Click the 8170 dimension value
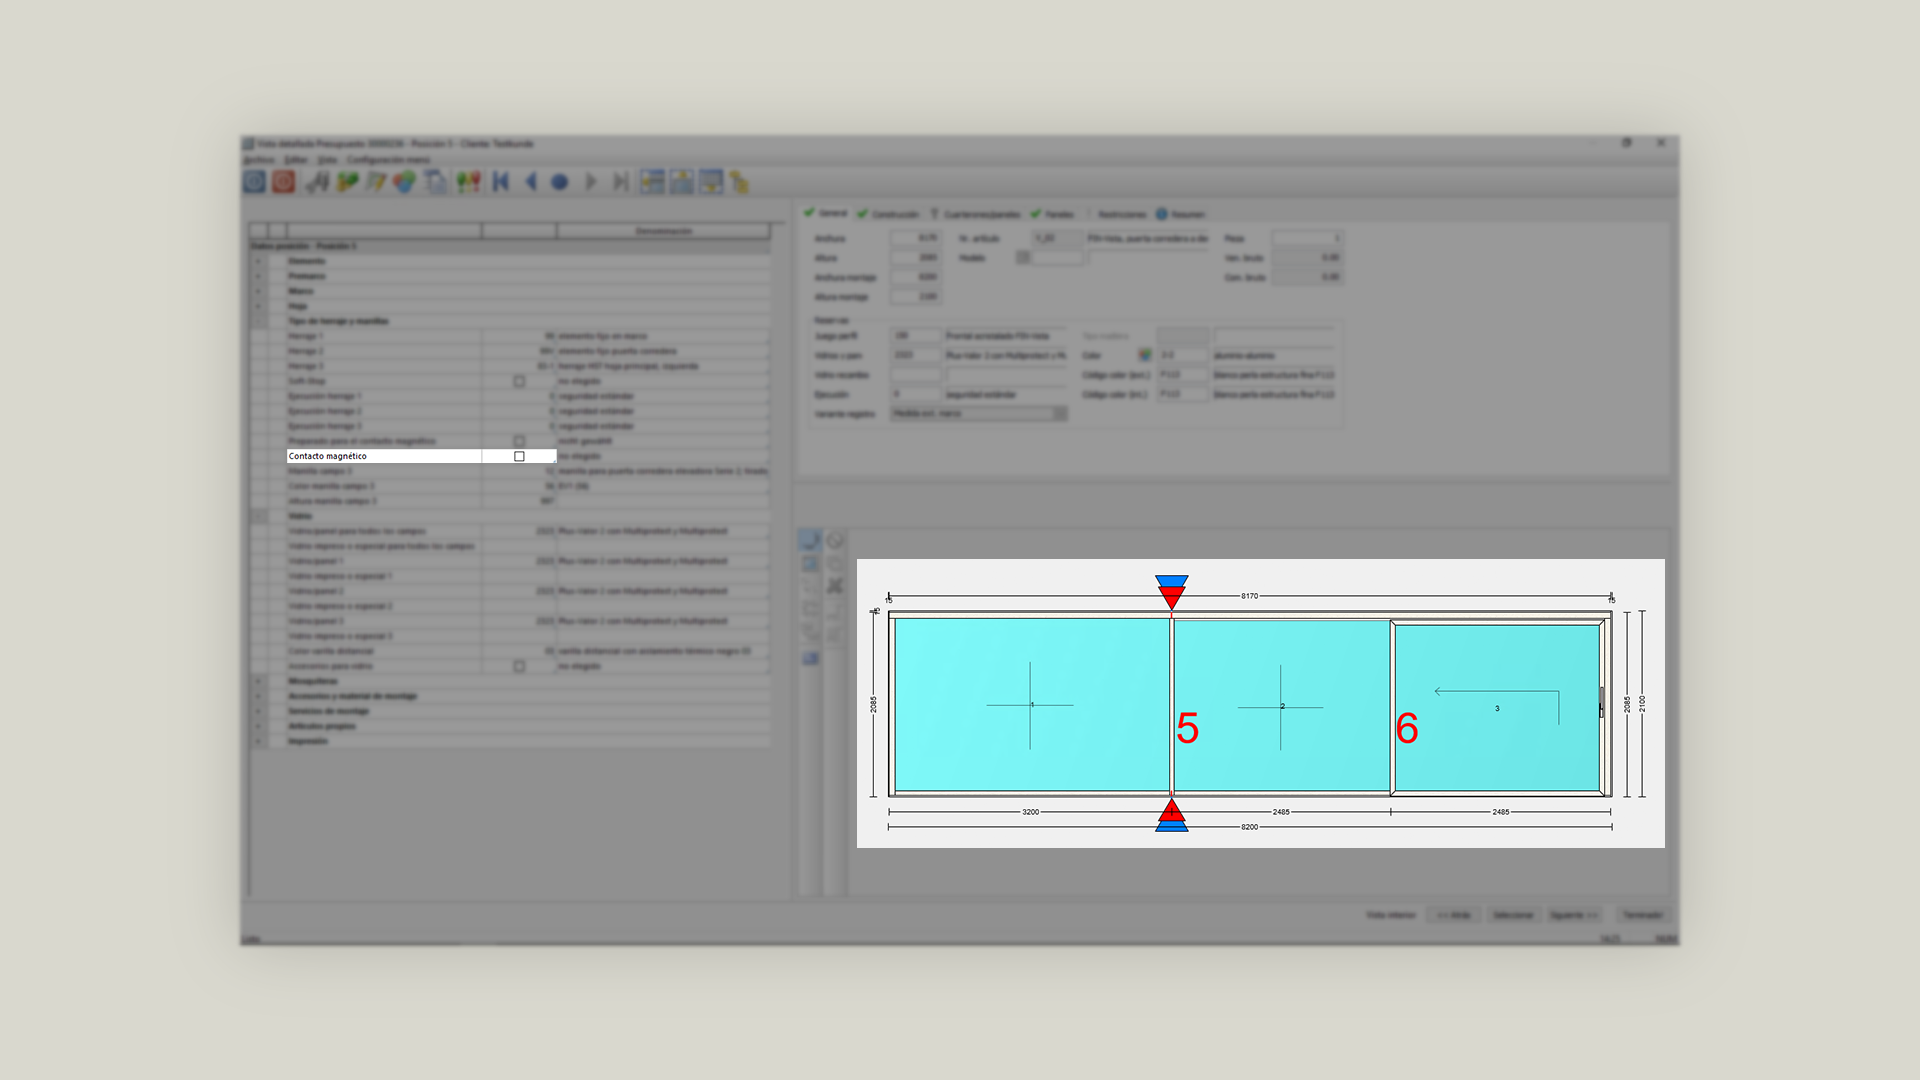The width and height of the screenshot is (1920, 1080). tap(1249, 596)
